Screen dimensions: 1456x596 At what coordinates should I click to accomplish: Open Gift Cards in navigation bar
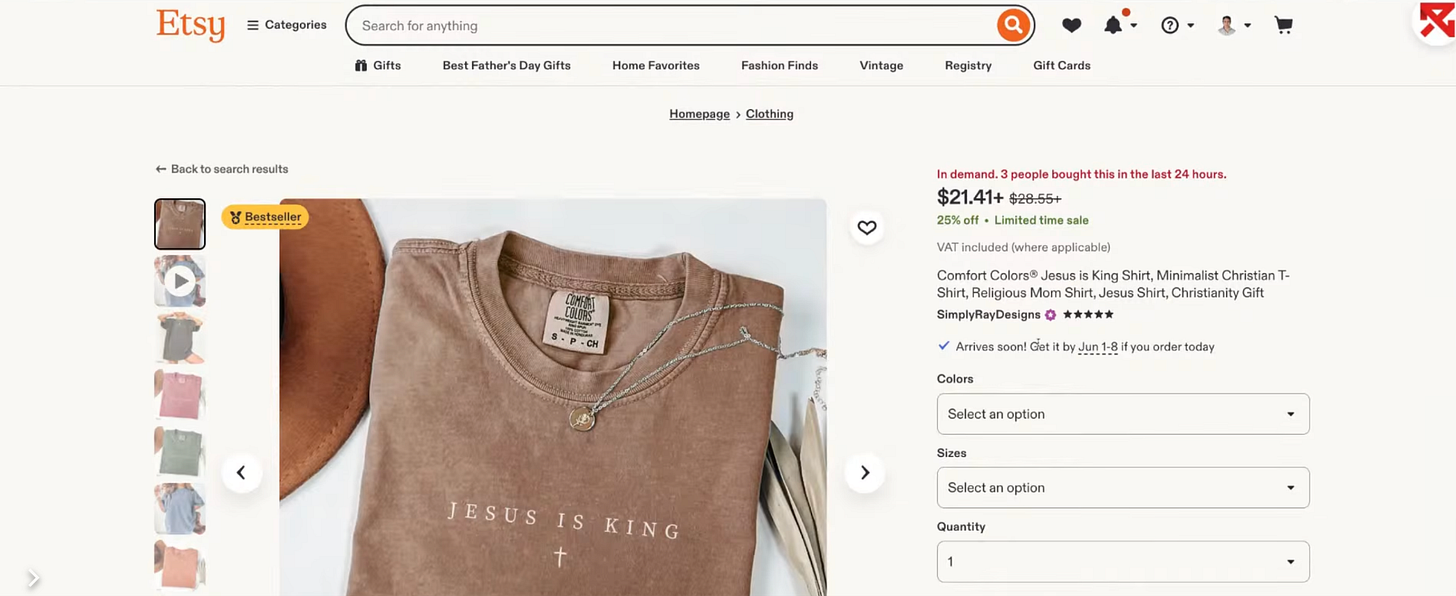click(1062, 66)
